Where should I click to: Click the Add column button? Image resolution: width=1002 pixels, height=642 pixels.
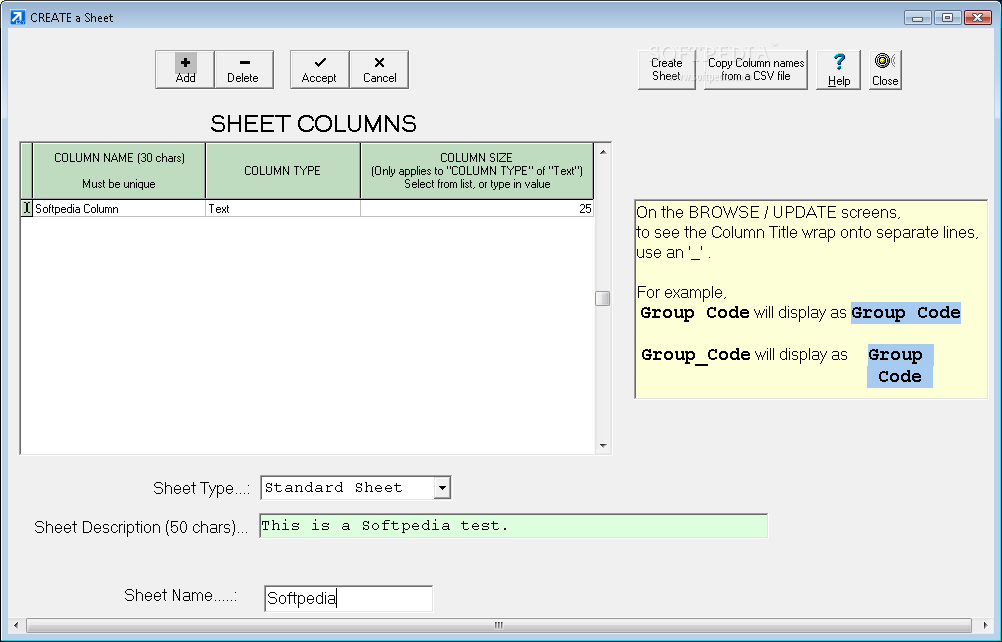[x=185, y=70]
